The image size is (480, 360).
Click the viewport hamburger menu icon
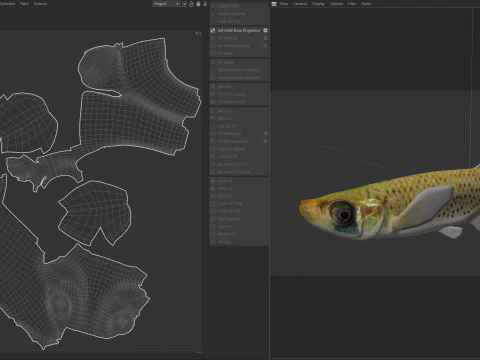click(274, 4)
